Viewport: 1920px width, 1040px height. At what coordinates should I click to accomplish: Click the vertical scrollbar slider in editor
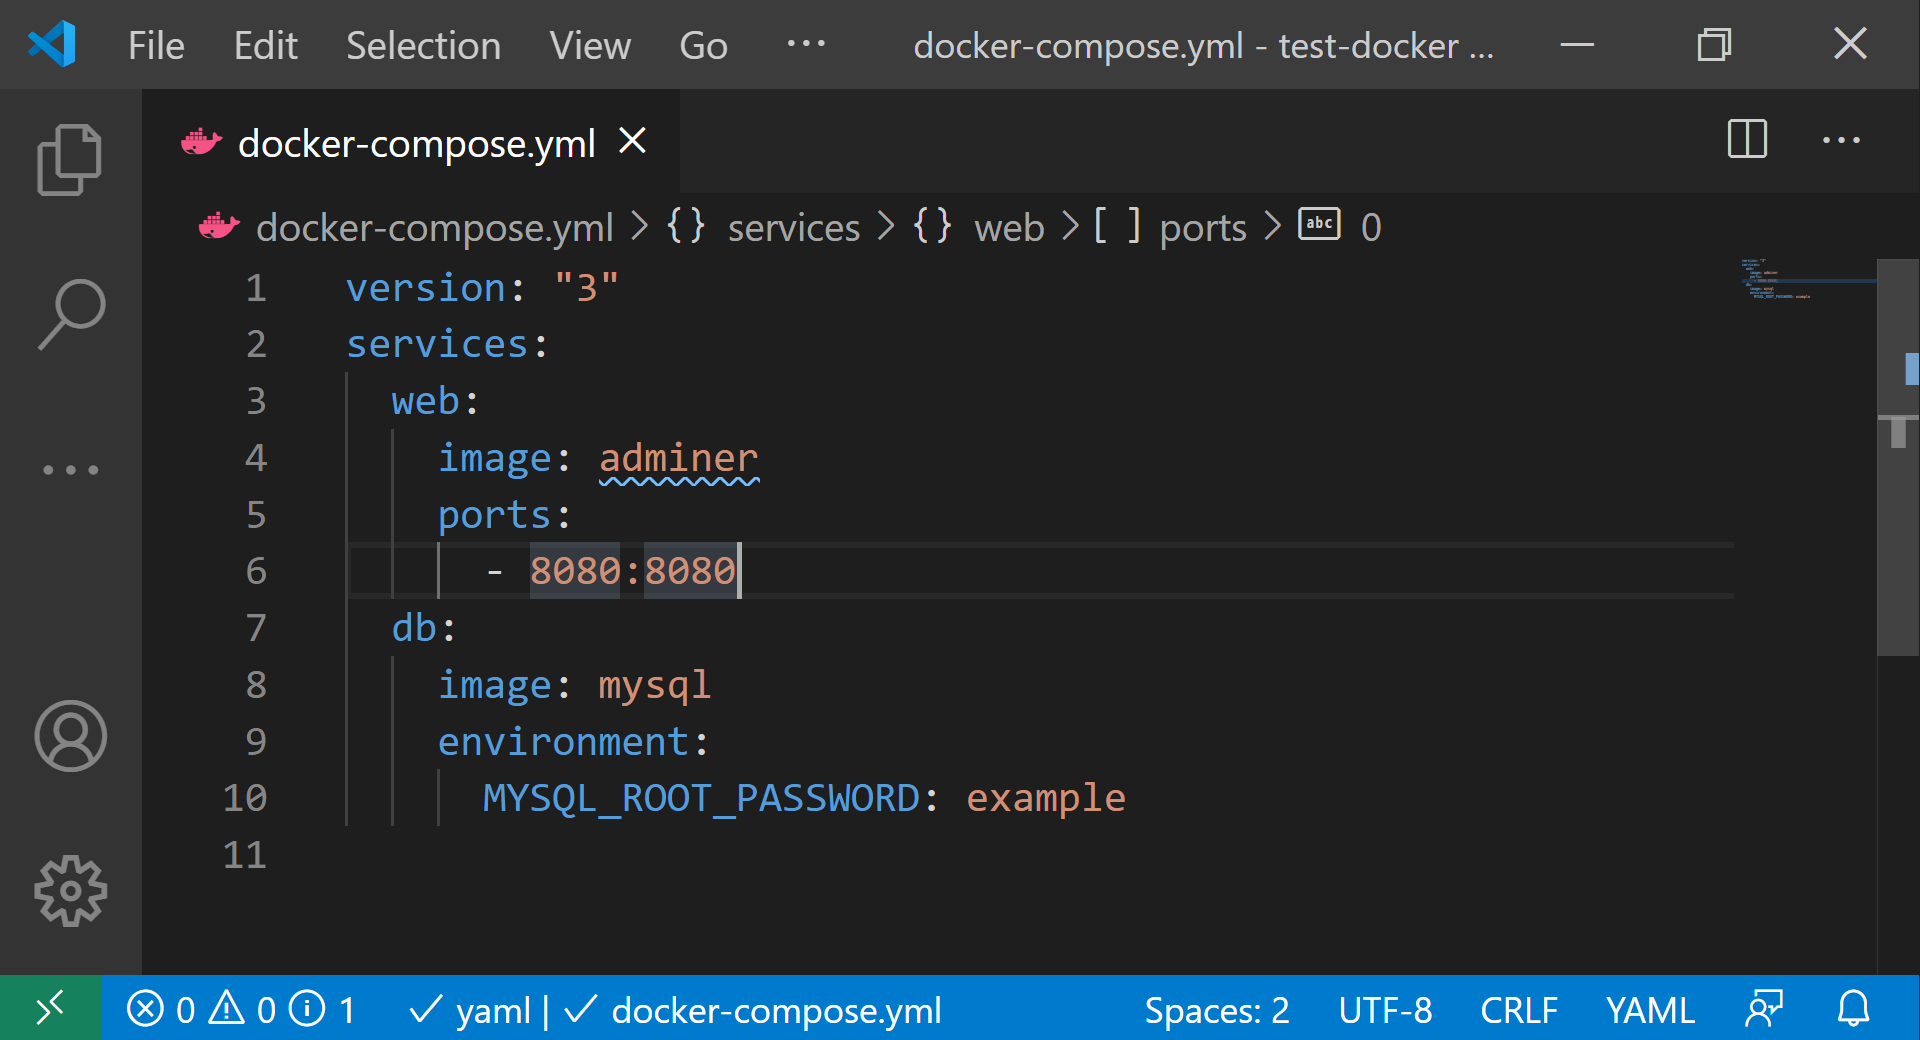tap(1898, 457)
